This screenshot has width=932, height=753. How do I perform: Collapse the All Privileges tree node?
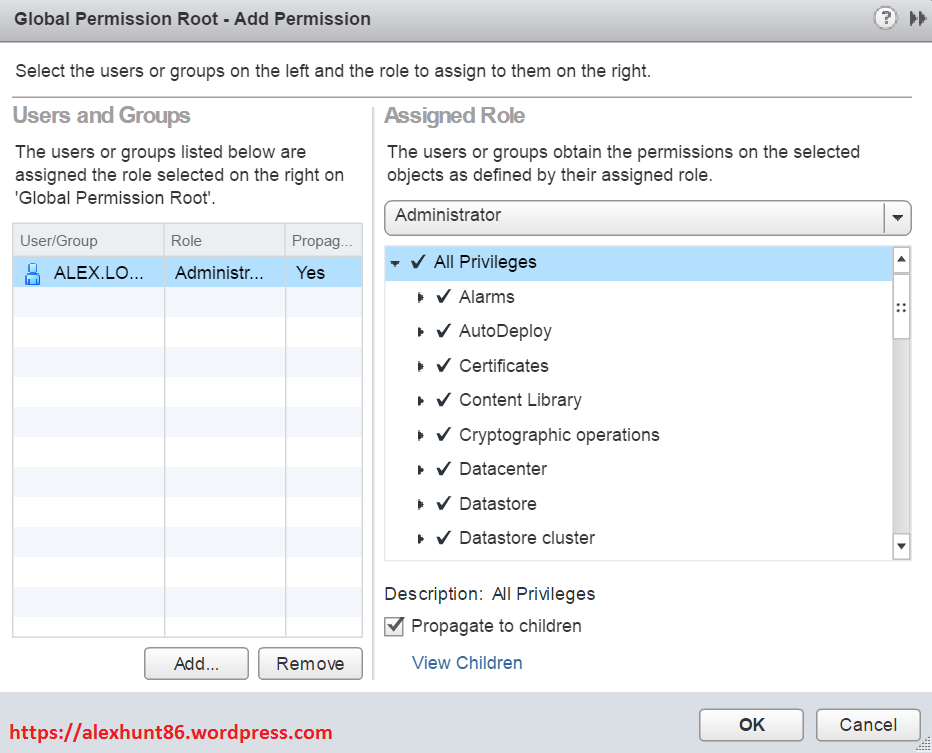[x=396, y=263]
